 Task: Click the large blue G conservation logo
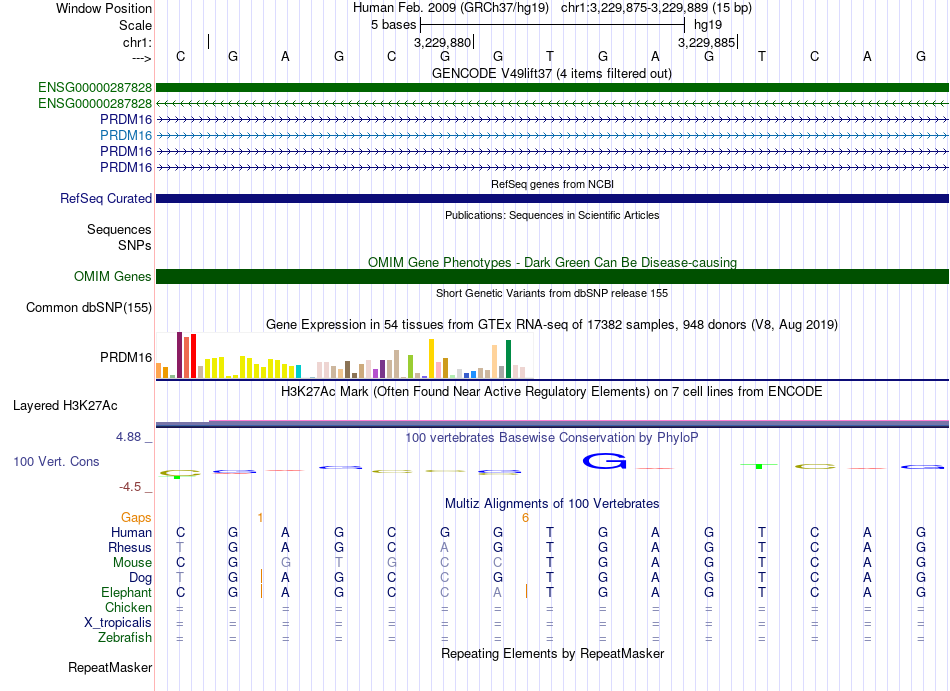click(x=604, y=461)
